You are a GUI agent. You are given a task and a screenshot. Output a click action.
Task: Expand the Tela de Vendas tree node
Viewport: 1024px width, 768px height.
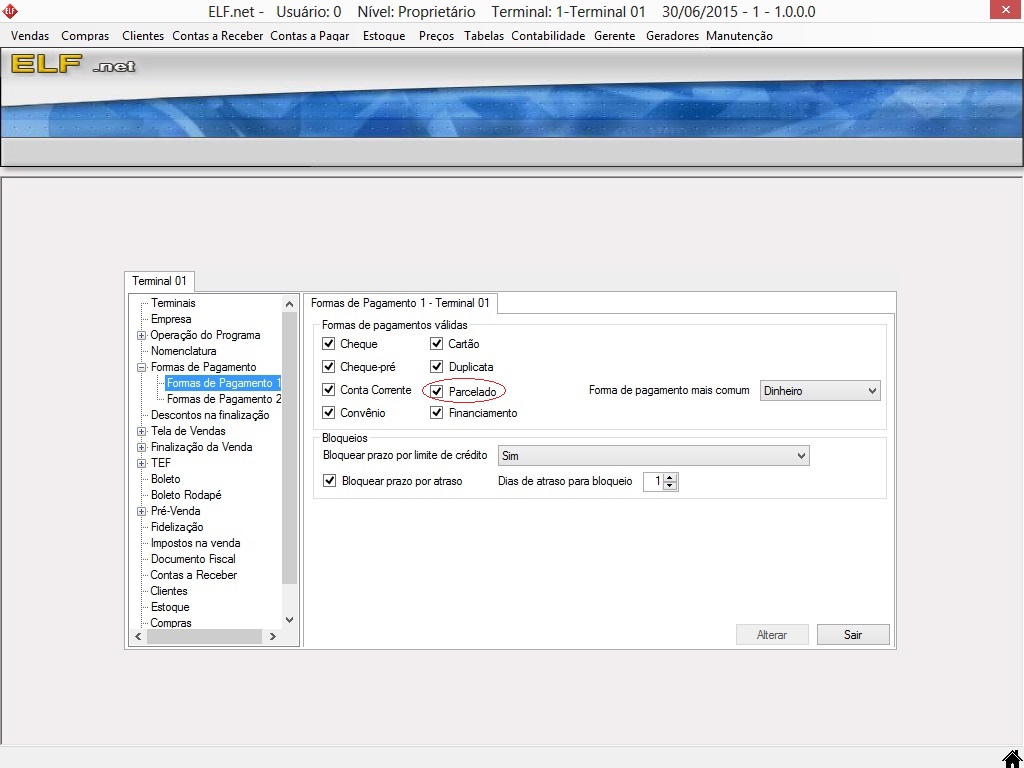coord(142,431)
